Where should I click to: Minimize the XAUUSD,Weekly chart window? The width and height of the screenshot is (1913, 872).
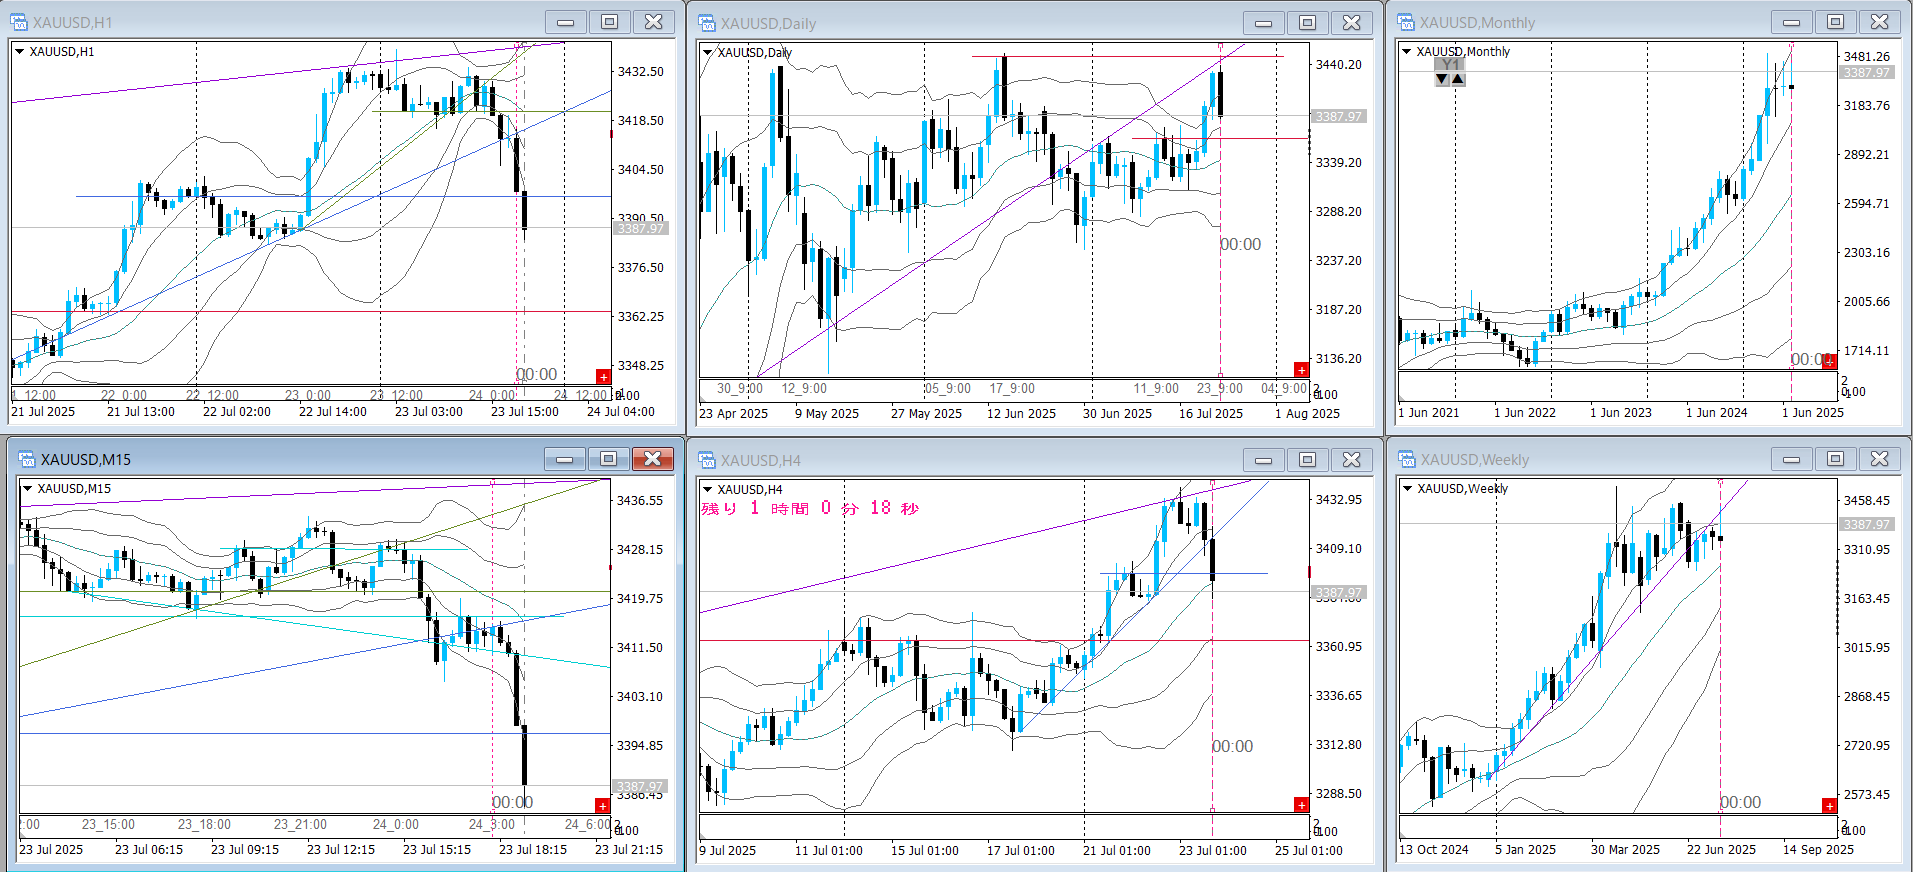pos(1791,460)
